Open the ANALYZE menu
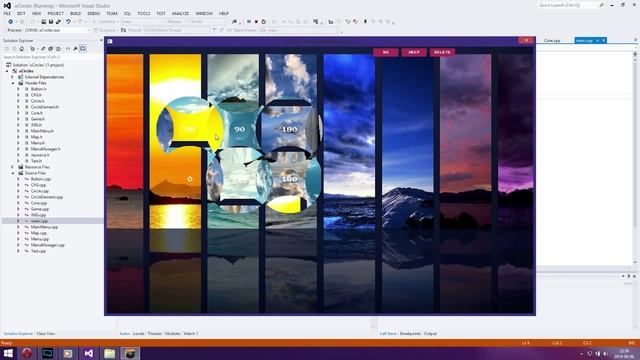Image resolution: width=640 pixels, height=360 pixels. tap(180, 13)
